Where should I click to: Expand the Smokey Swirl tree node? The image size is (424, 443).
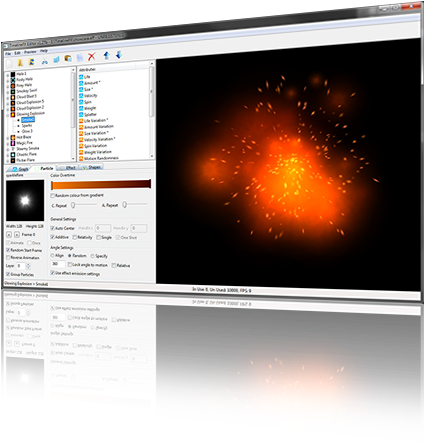[8, 92]
